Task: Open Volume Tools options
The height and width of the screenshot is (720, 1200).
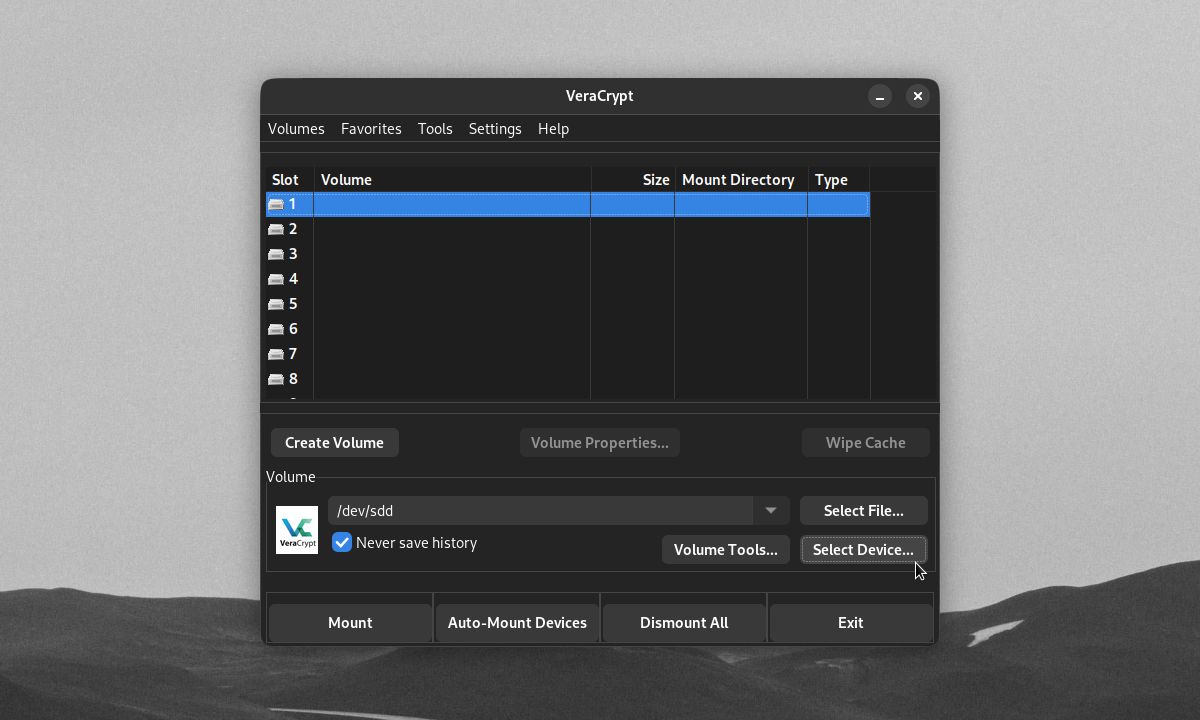Action: pos(726,550)
